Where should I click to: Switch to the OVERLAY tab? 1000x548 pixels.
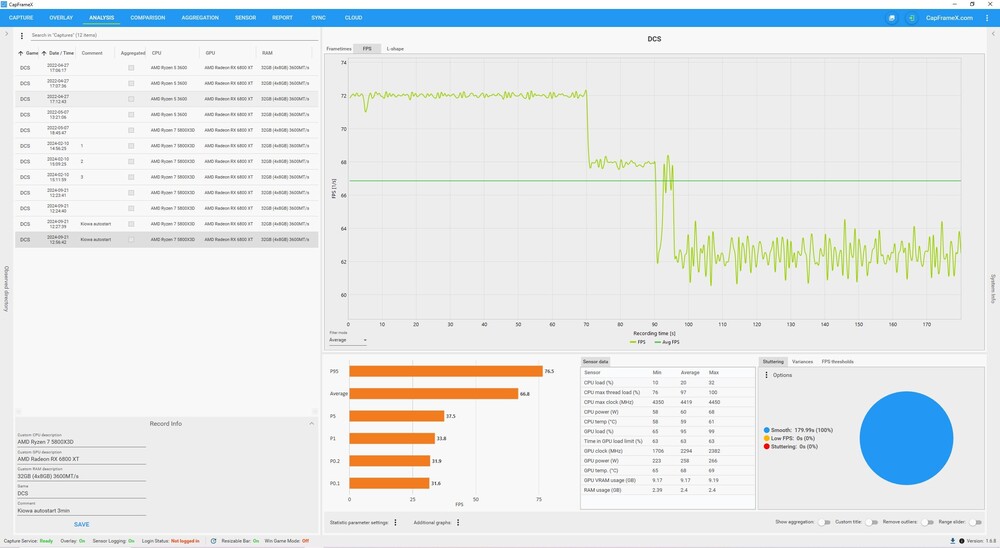pyautogui.click(x=61, y=18)
